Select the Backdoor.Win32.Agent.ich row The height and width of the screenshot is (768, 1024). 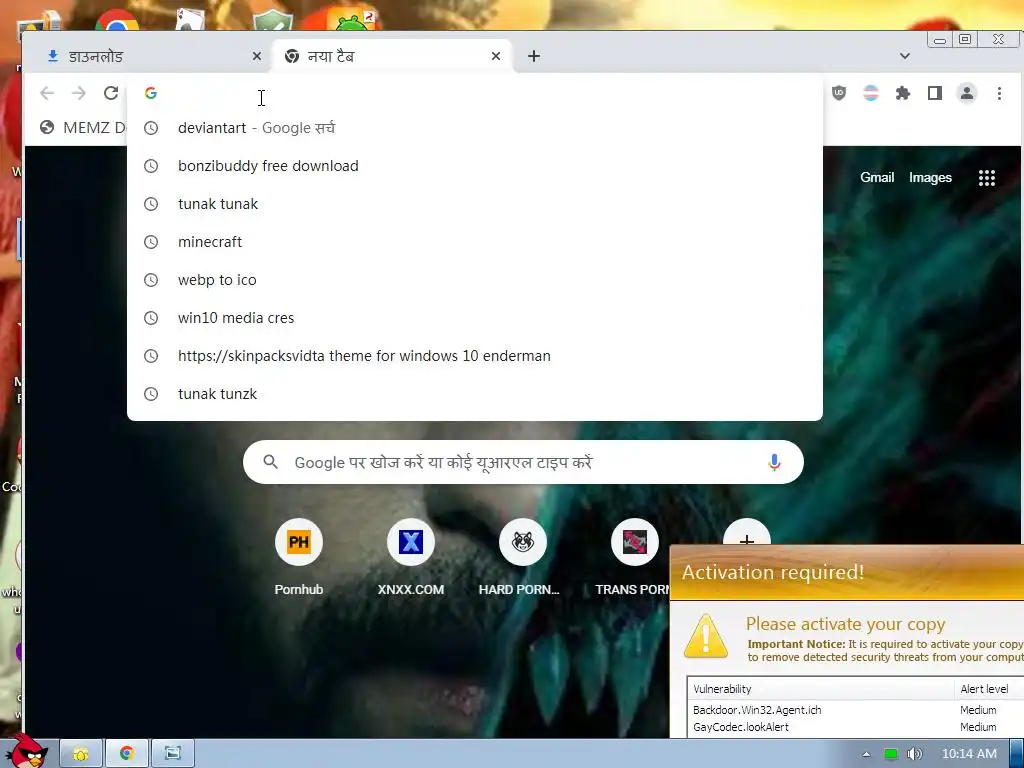tap(856, 710)
